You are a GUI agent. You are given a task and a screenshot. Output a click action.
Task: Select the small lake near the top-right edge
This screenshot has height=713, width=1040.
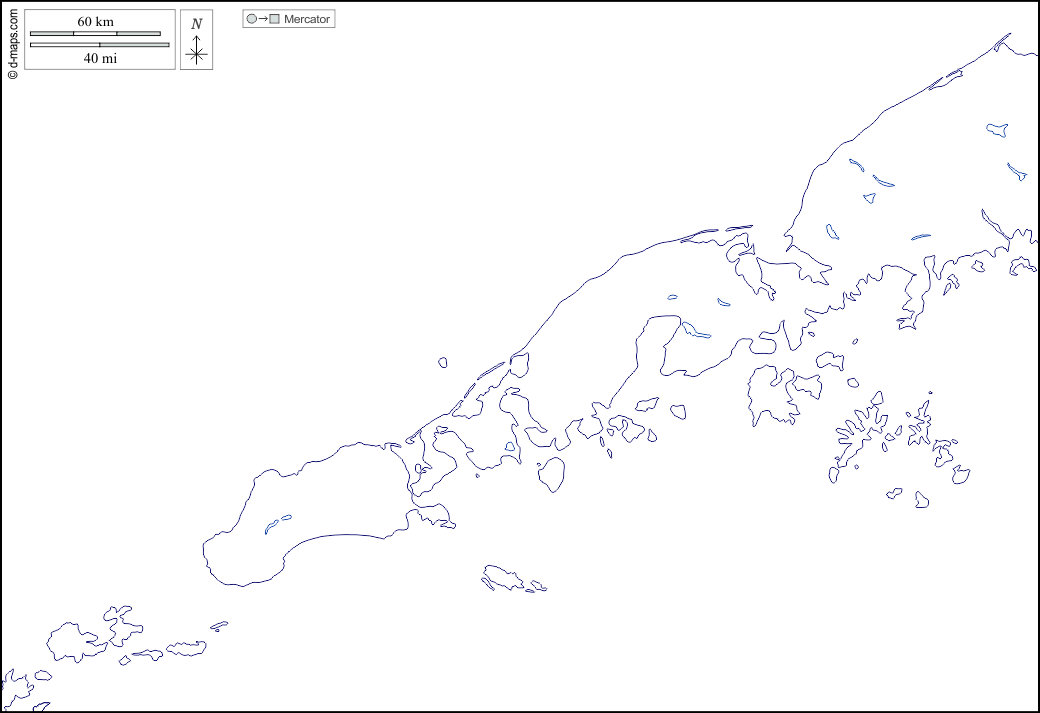(x=997, y=129)
